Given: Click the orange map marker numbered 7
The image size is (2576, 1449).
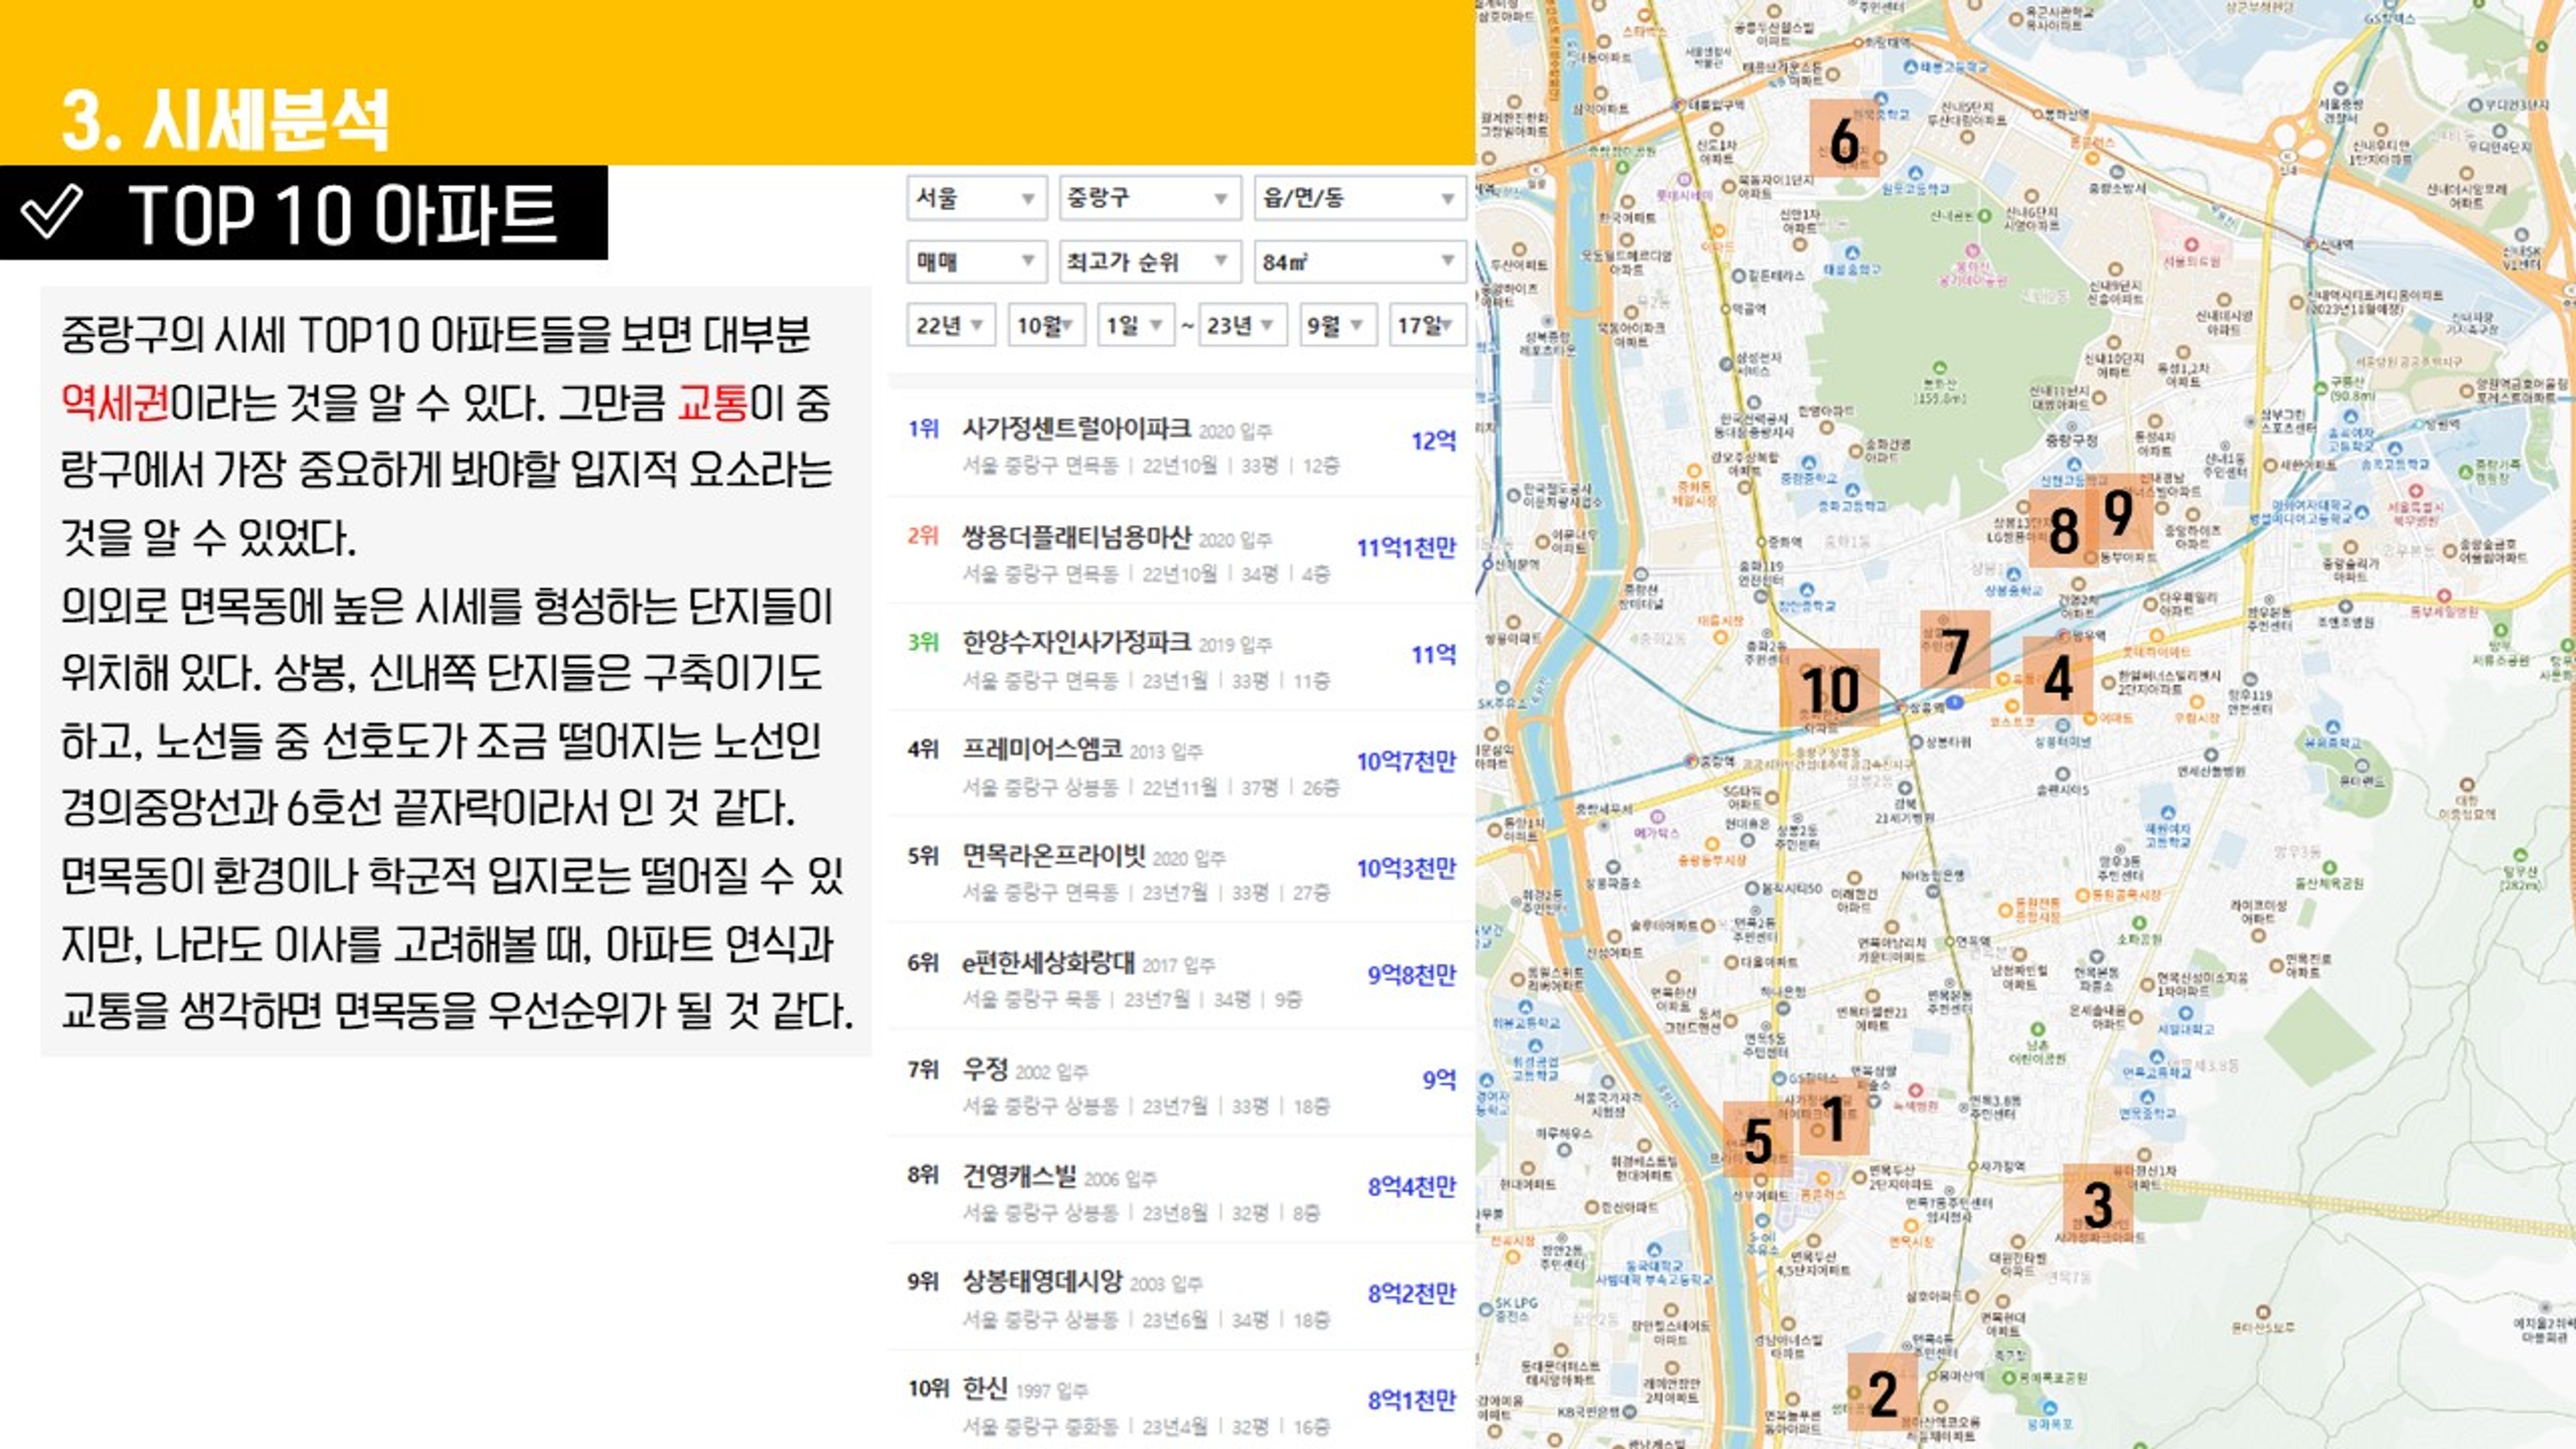Looking at the screenshot, I should (1954, 650).
